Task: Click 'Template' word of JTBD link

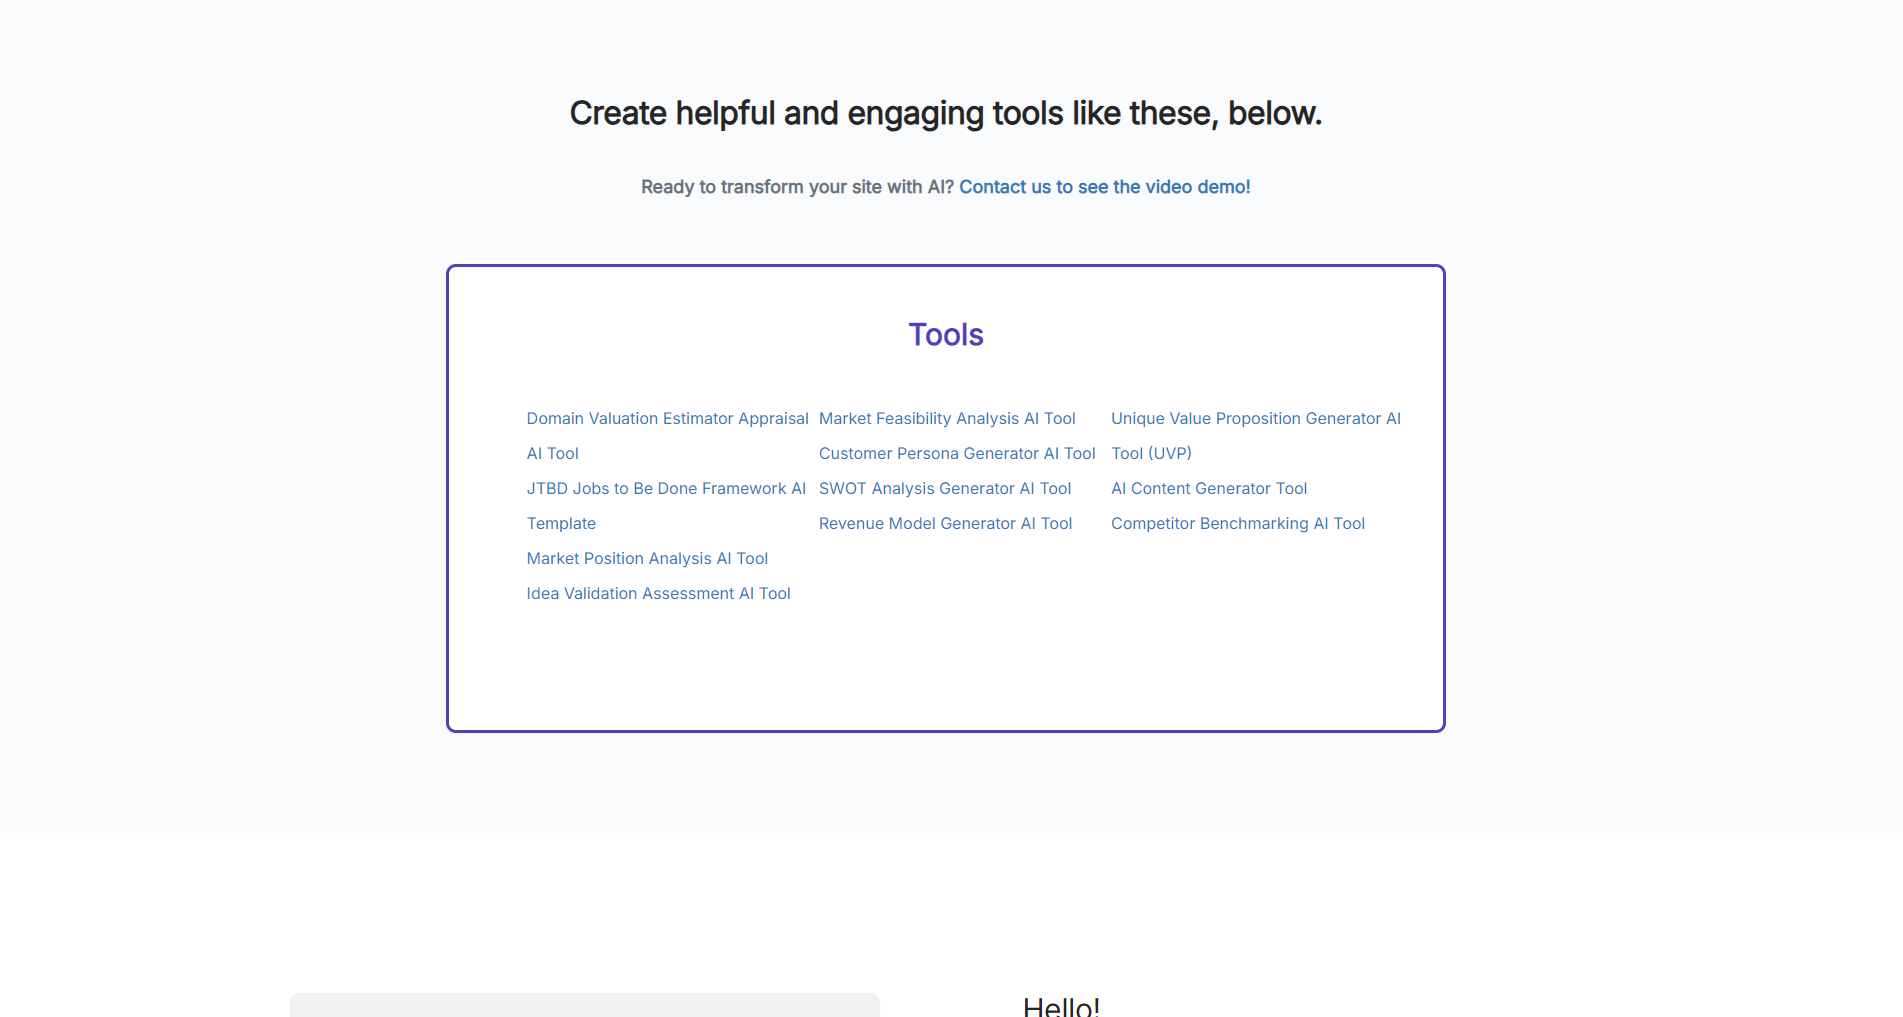Action: tap(561, 524)
